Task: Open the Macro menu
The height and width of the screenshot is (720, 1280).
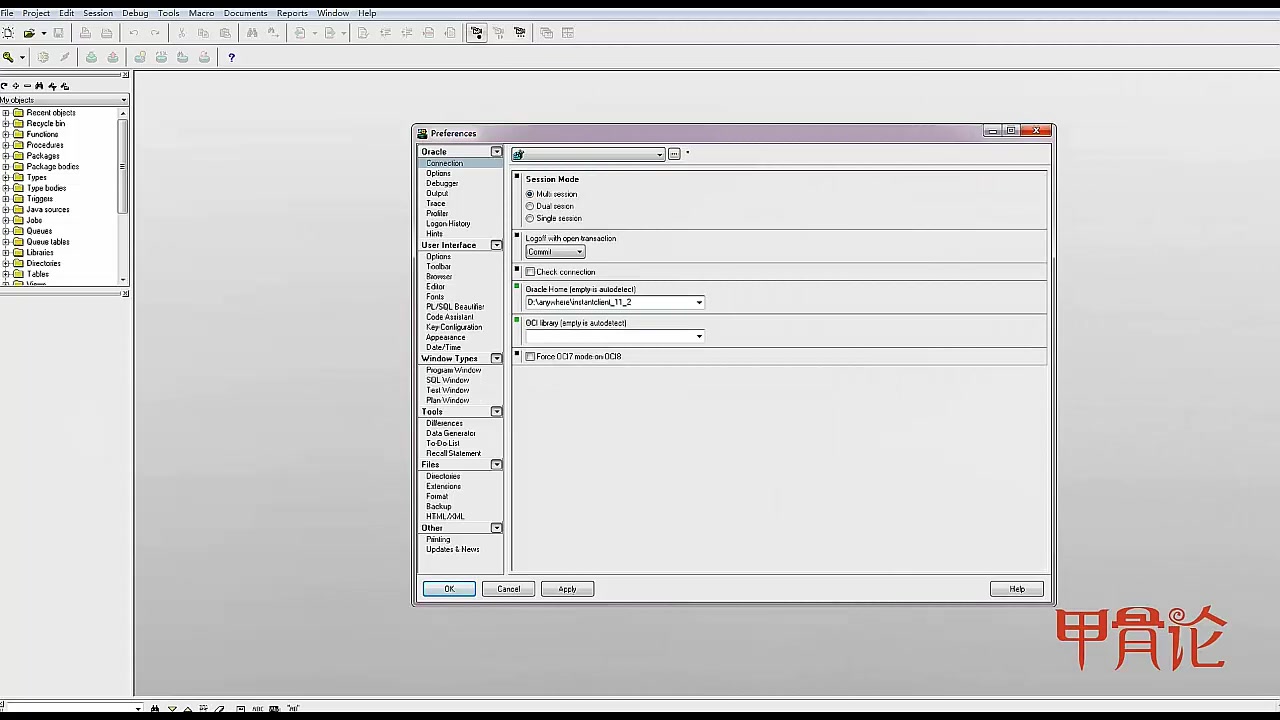Action: [x=201, y=13]
